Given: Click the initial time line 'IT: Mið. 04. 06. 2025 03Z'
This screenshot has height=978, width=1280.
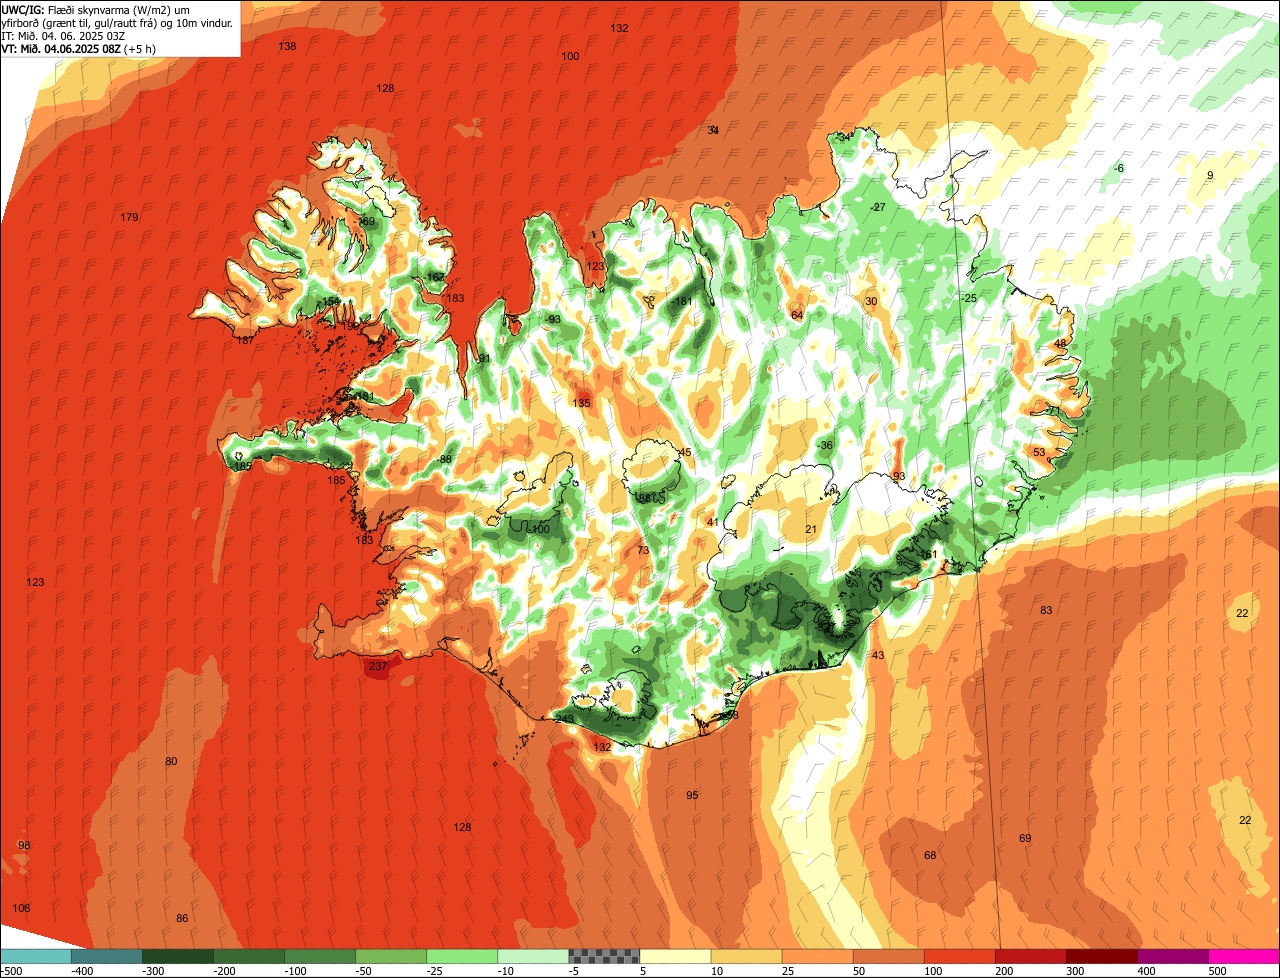Looking at the screenshot, I should click(64, 35).
